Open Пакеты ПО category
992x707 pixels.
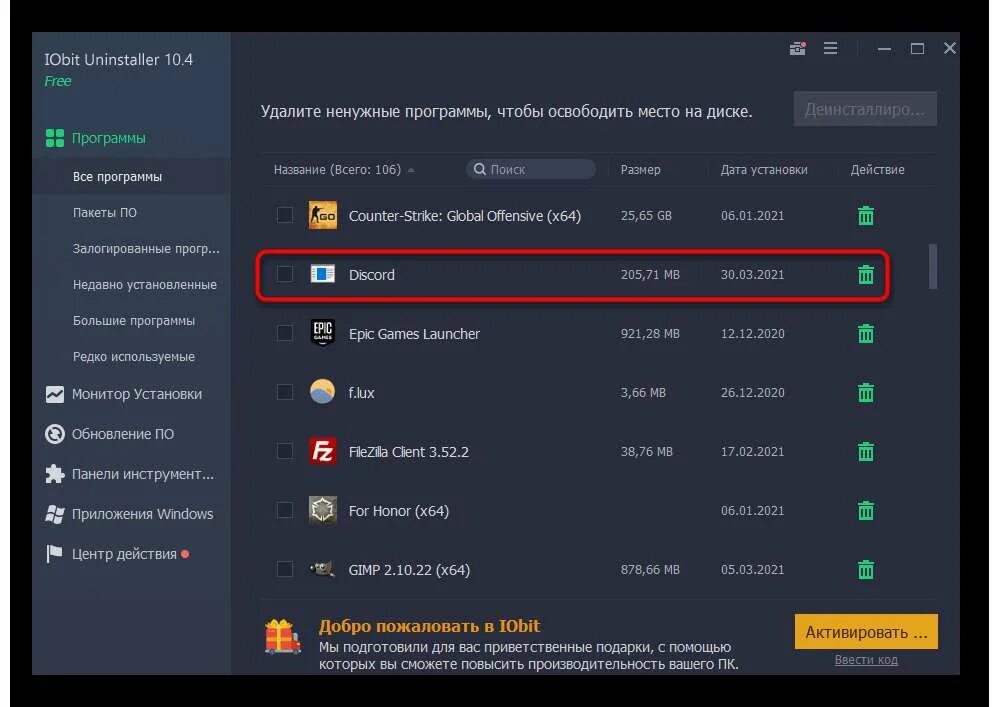point(104,212)
